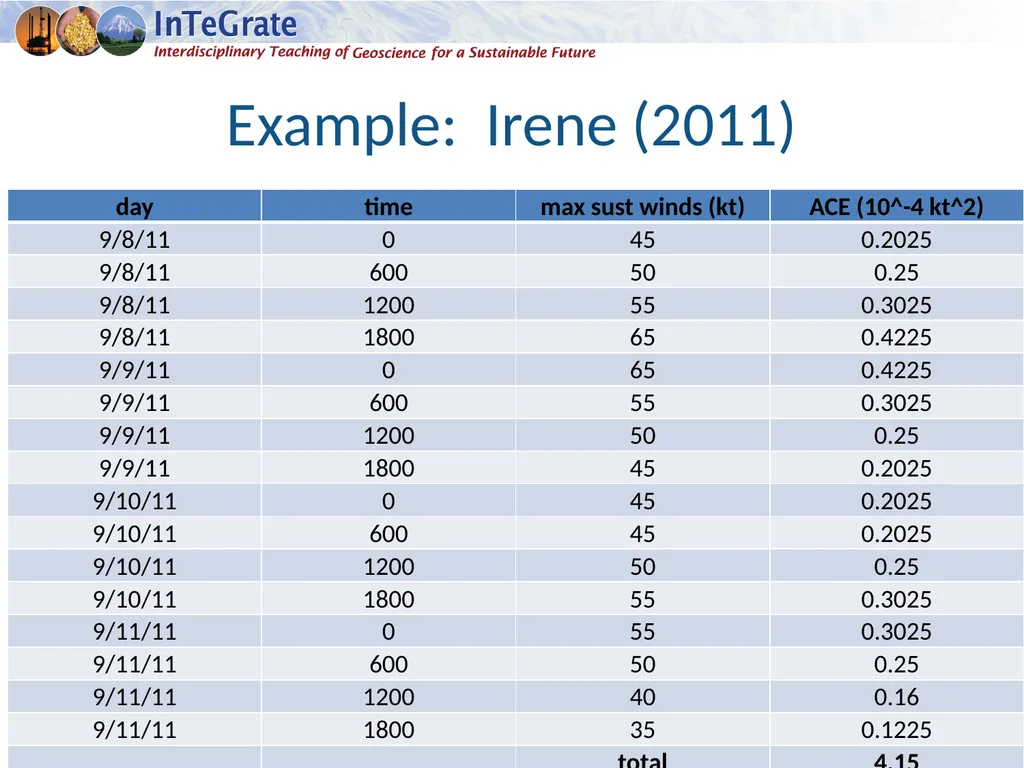Select wind value 55 for 9/9/11 at 600
The width and height of the screenshot is (1024, 768).
pyautogui.click(x=643, y=402)
